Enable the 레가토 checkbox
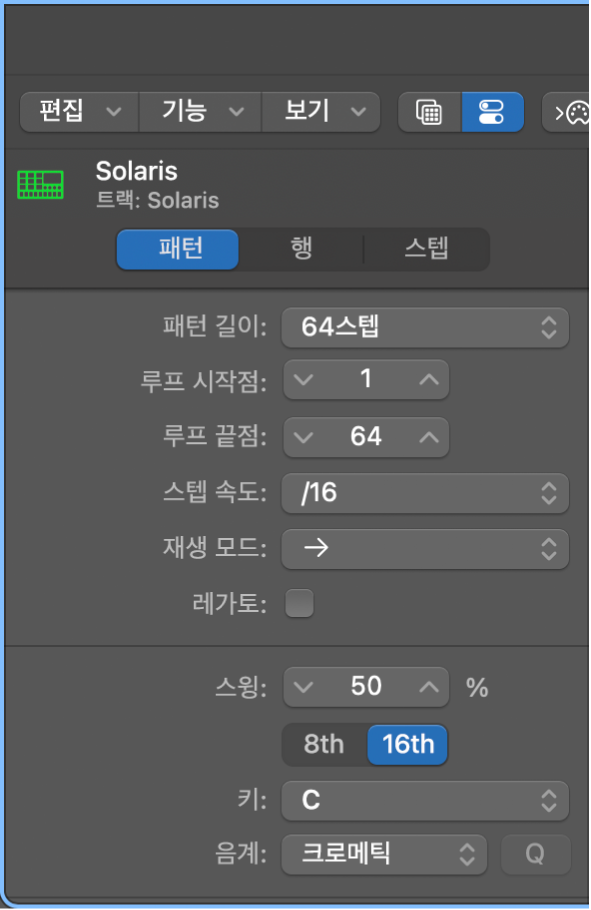 (299, 604)
